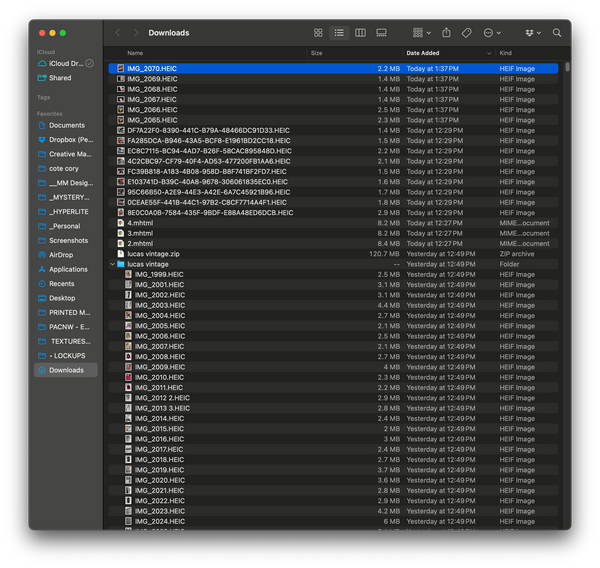Select file 8E0C0A0B-7584-435F-9BDF-E88A48ED6DCB.HEIC
600x568 pixels.
(x=333, y=212)
